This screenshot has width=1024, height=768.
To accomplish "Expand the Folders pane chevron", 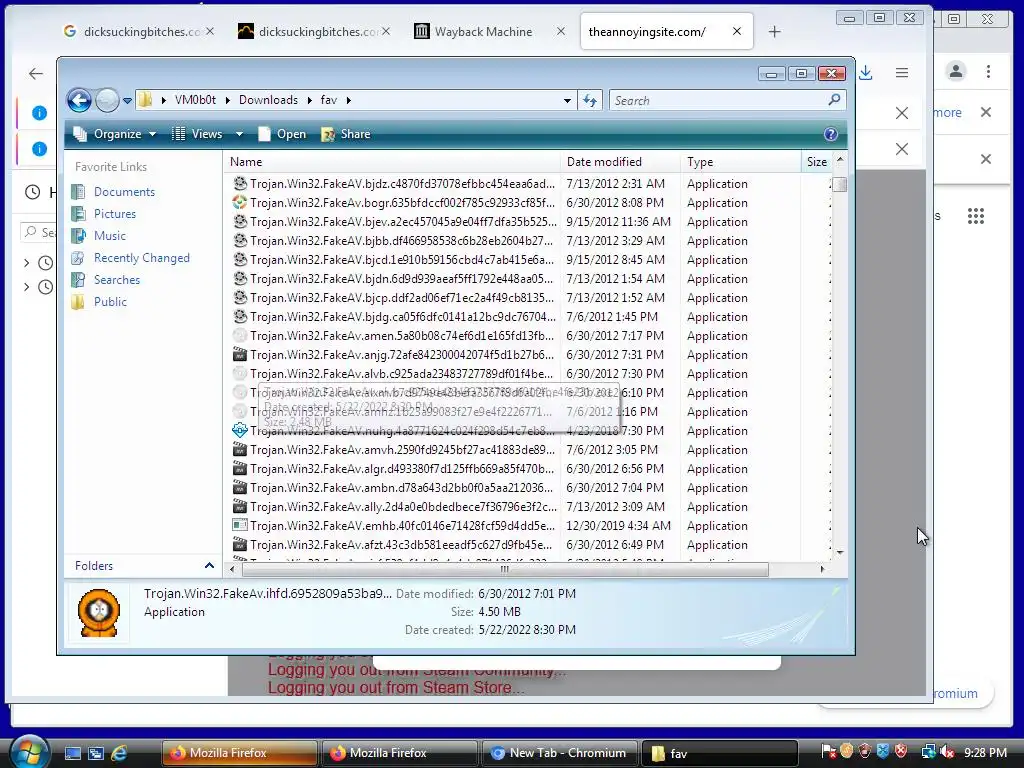I will pos(209,566).
